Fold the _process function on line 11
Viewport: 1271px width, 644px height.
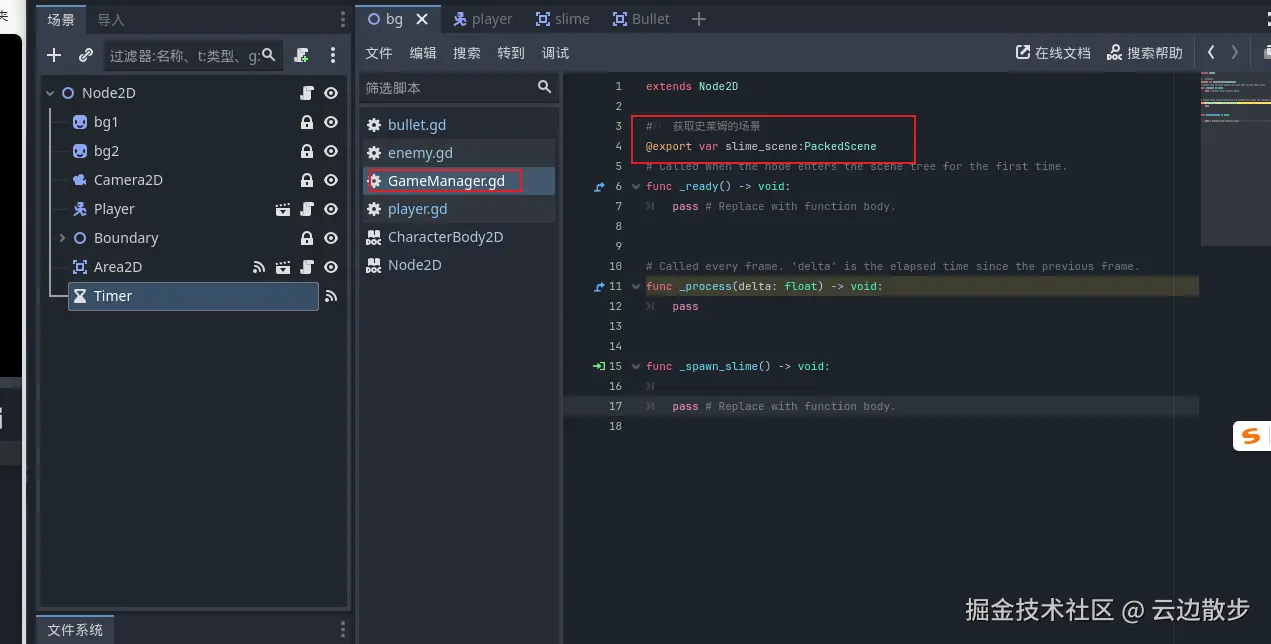[x=636, y=286]
